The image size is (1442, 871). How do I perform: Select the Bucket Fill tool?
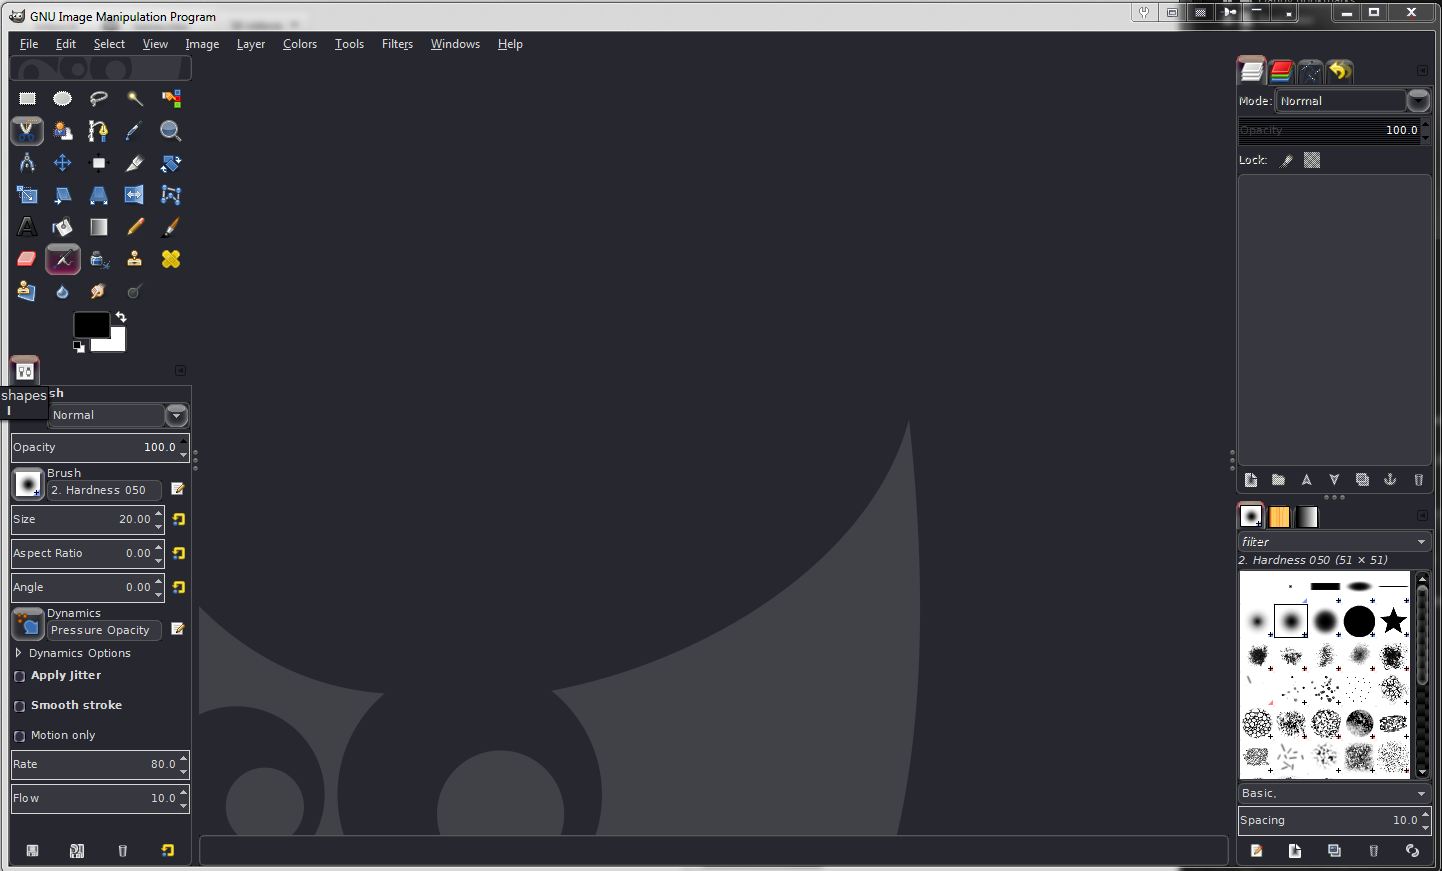pyautogui.click(x=63, y=227)
